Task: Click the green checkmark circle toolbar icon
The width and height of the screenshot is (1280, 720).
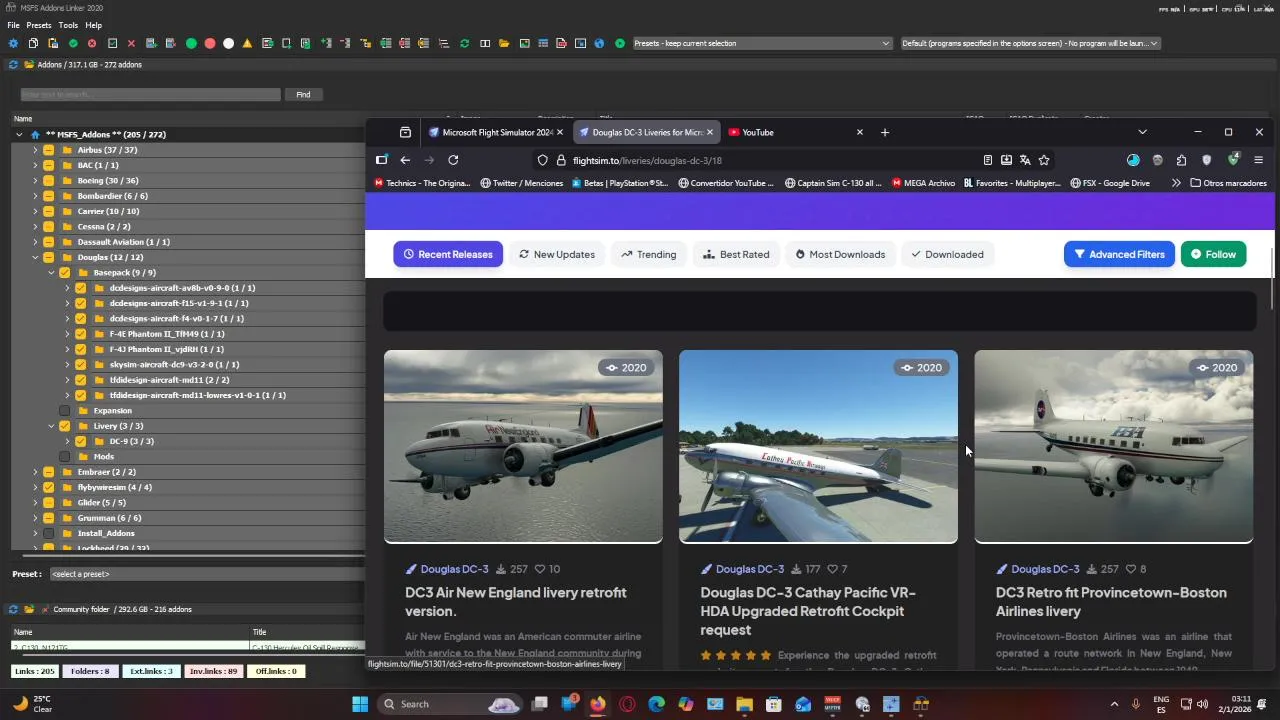Action: coord(73,43)
